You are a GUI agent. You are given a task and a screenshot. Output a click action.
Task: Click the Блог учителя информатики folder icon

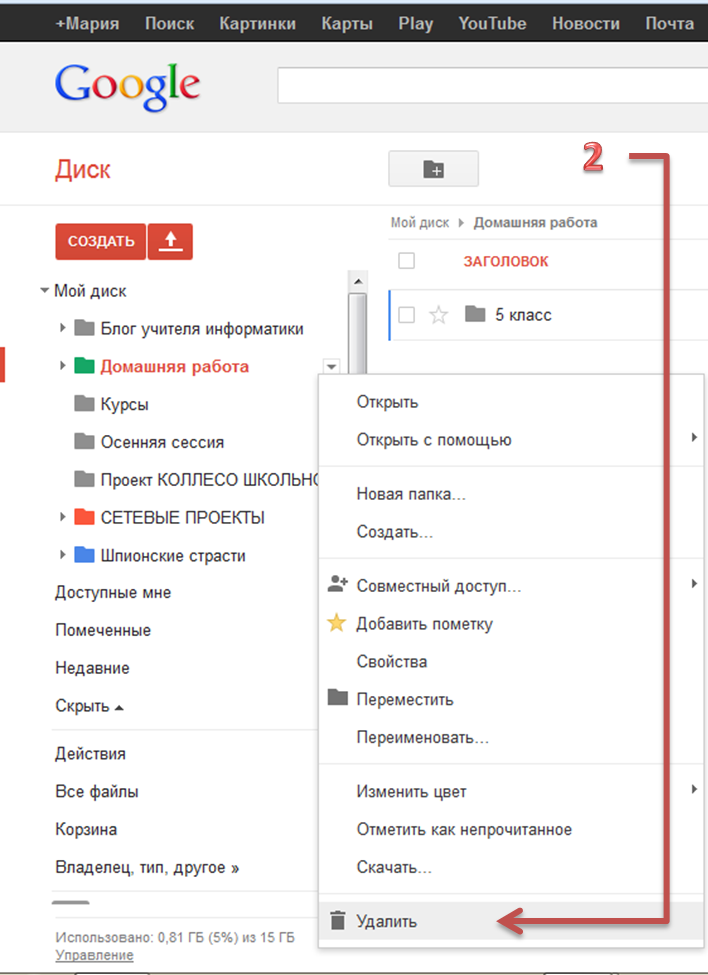click(84, 328)
